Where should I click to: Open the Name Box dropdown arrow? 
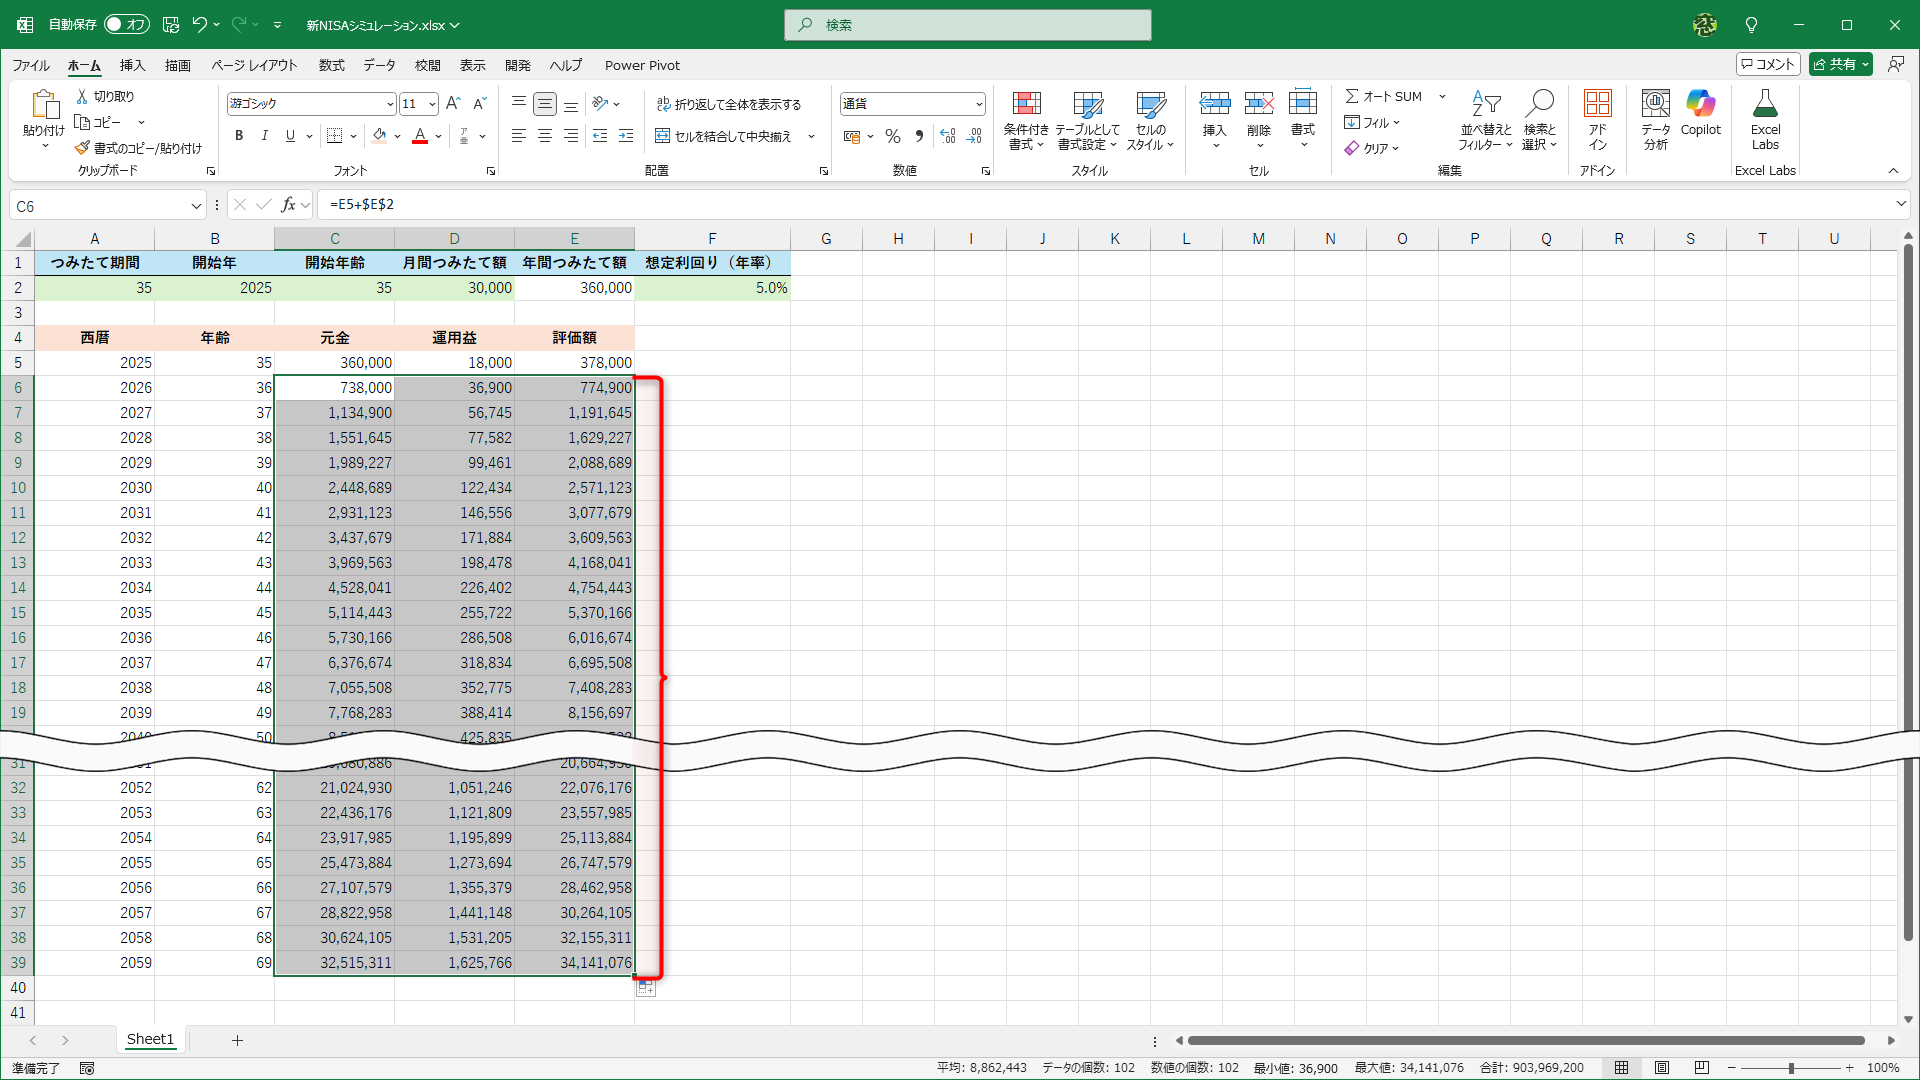click(196, 206)
